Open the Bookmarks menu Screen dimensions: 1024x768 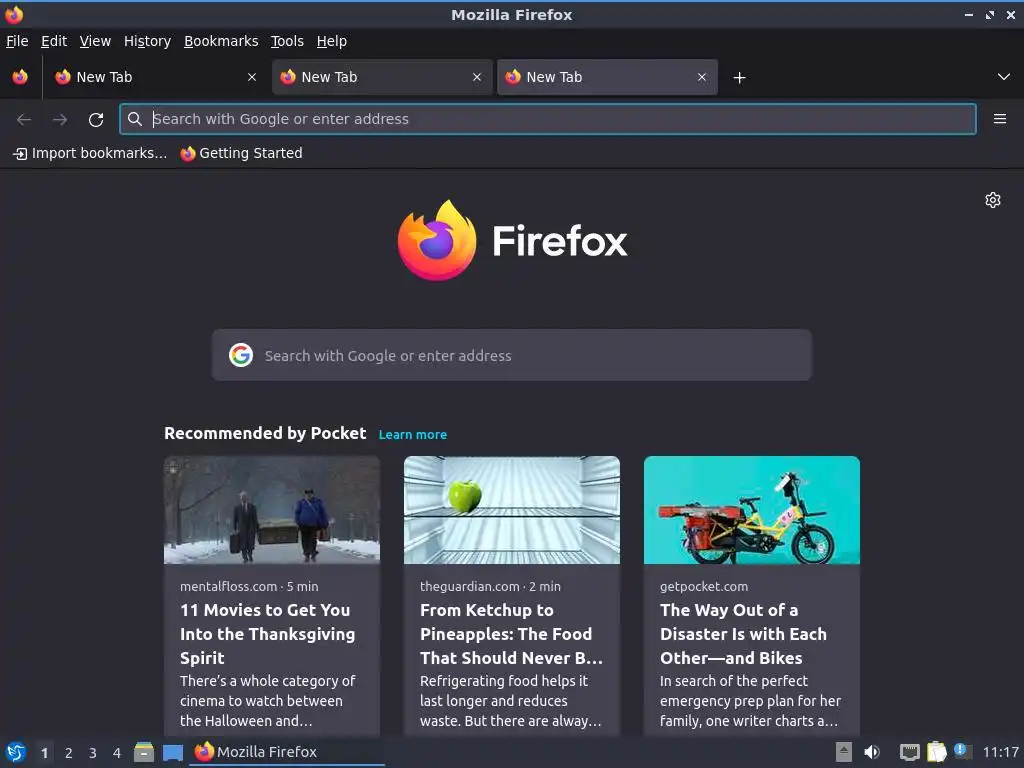(221, 41)
